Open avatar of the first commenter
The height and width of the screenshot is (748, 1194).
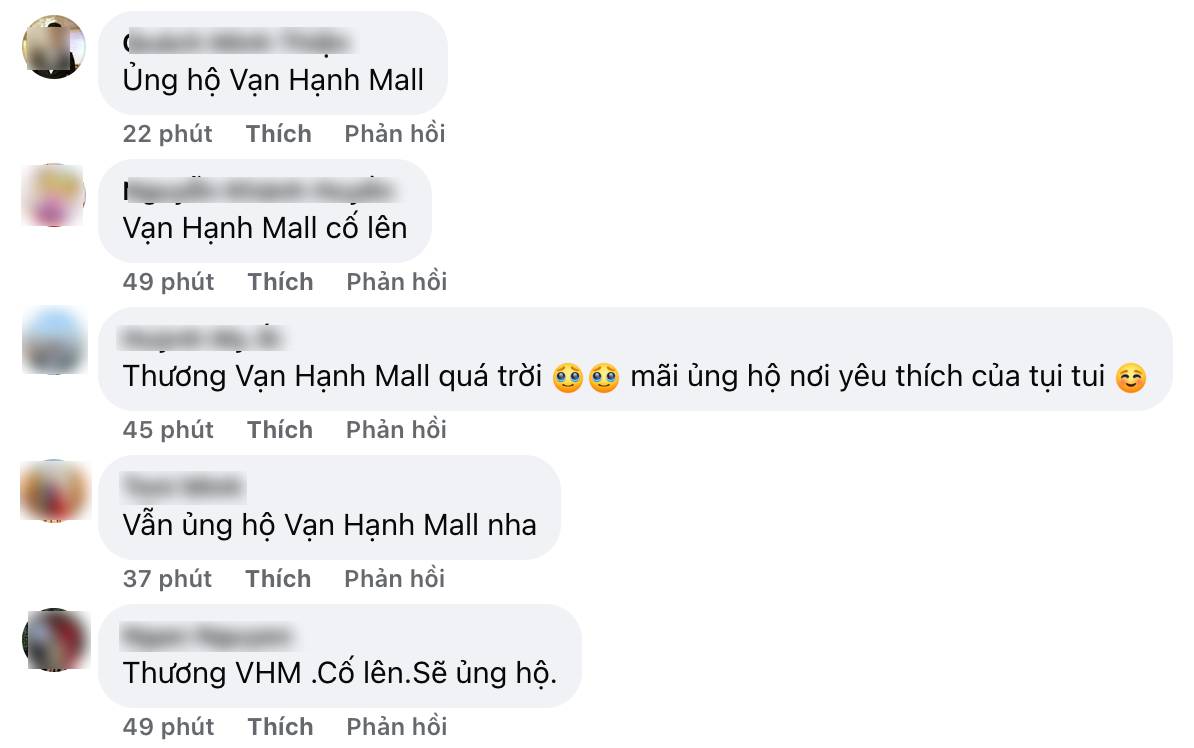point(53,47)
